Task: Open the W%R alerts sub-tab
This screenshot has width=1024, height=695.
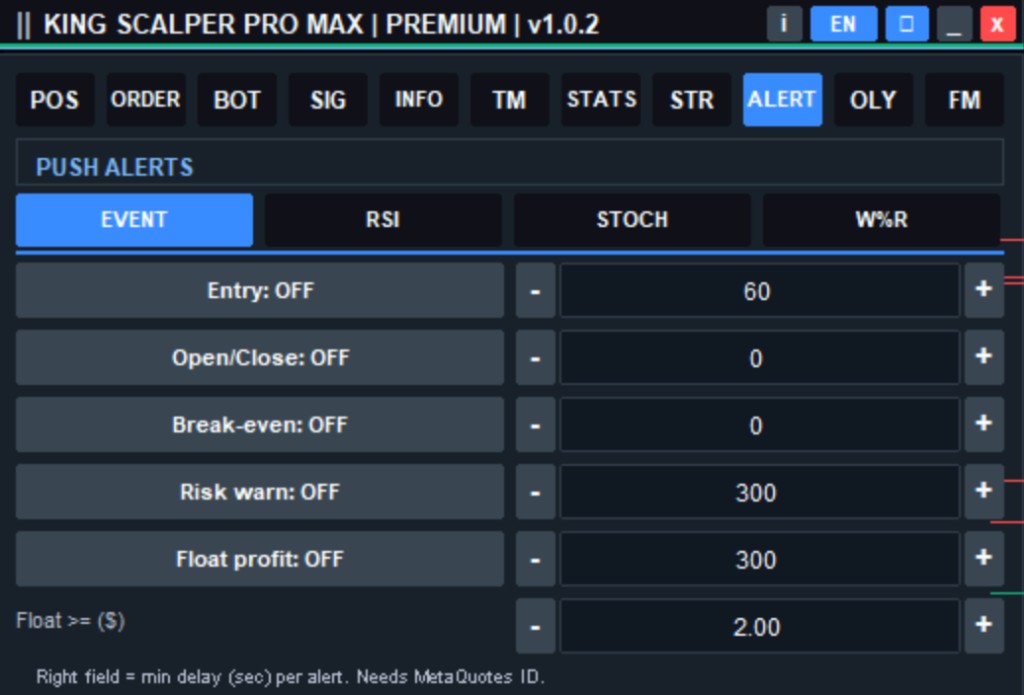Action: tap(882, 220)
